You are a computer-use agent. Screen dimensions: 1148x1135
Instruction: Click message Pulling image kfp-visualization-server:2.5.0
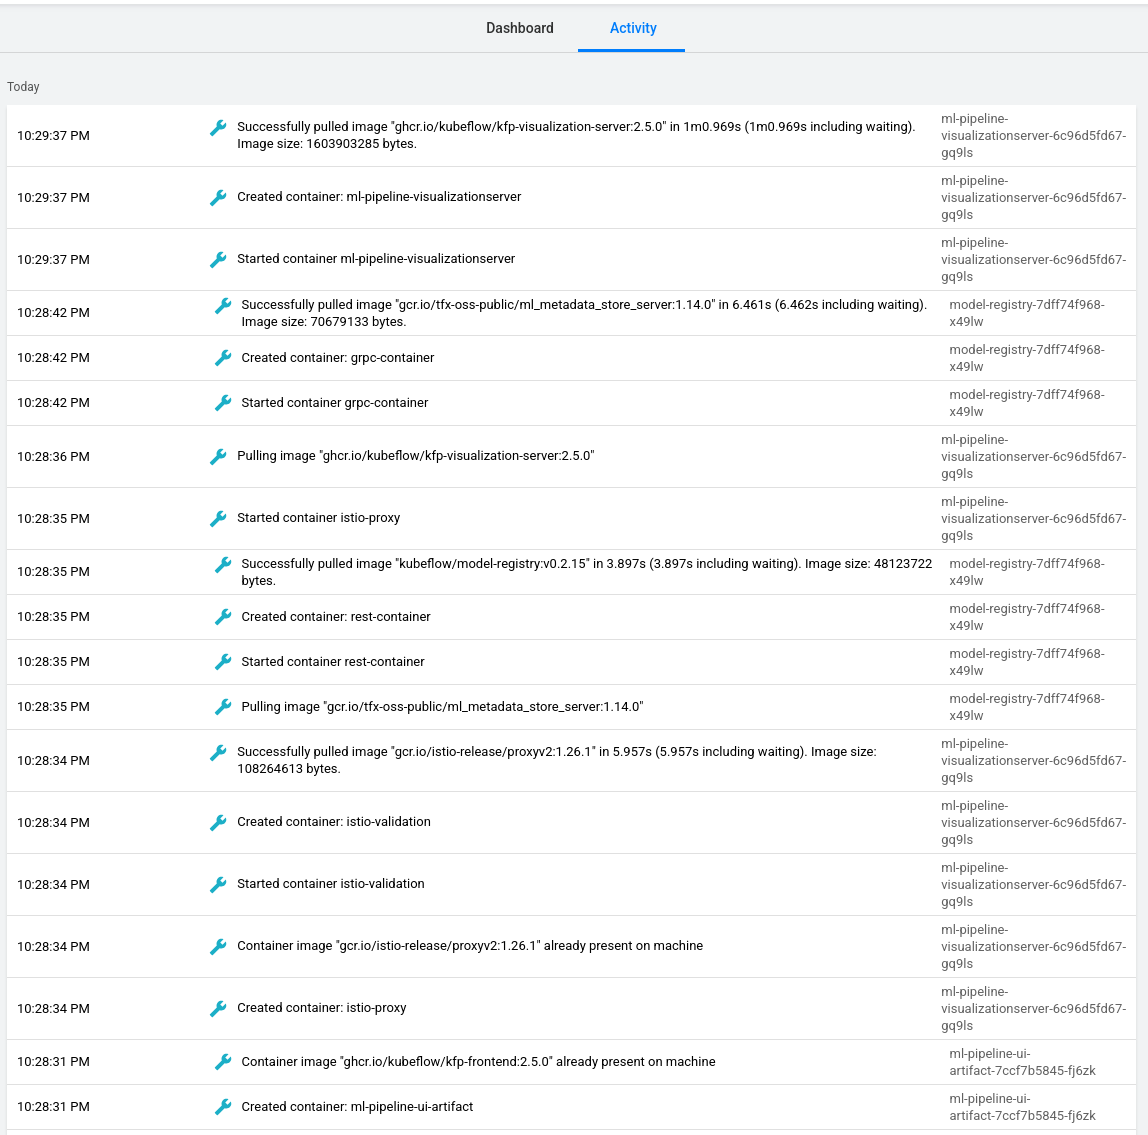point(415,455)
